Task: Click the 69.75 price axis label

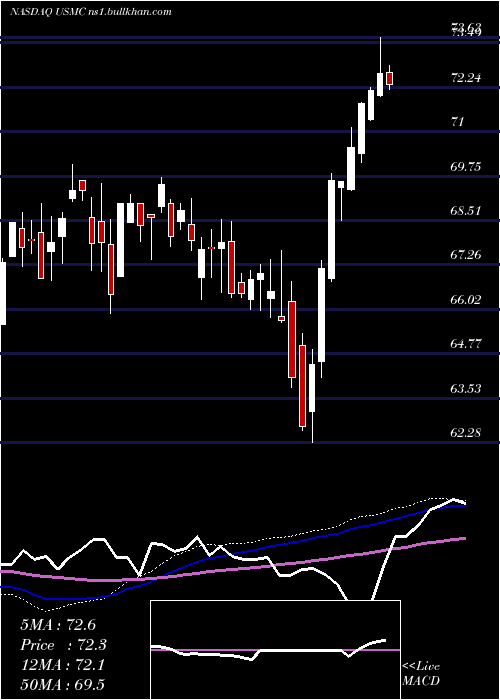Action: (466, 167)
